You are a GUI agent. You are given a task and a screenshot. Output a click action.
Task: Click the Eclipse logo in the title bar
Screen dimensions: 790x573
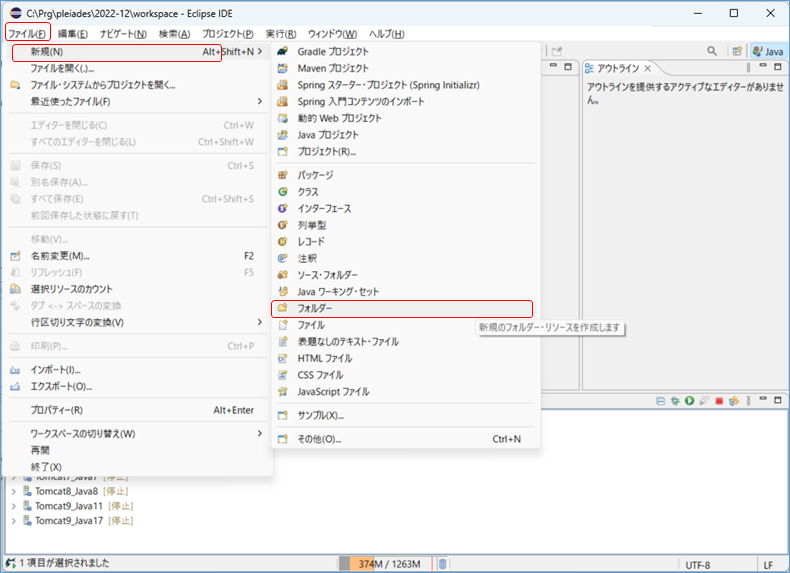coord(16,13)
